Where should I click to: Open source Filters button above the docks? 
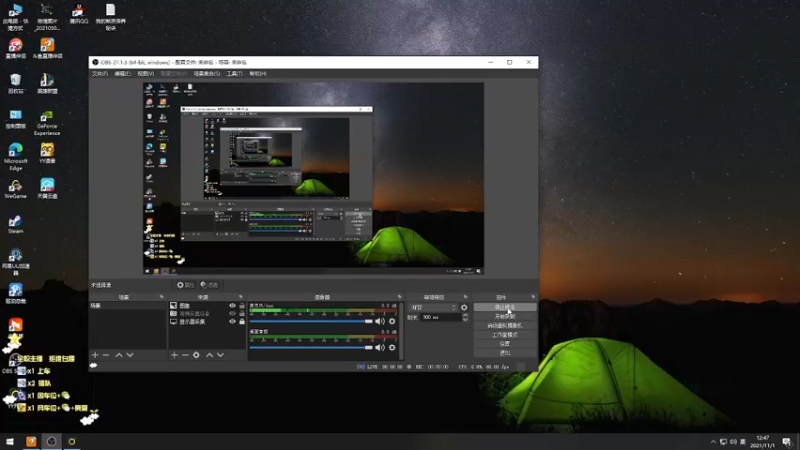pos(209,285)
